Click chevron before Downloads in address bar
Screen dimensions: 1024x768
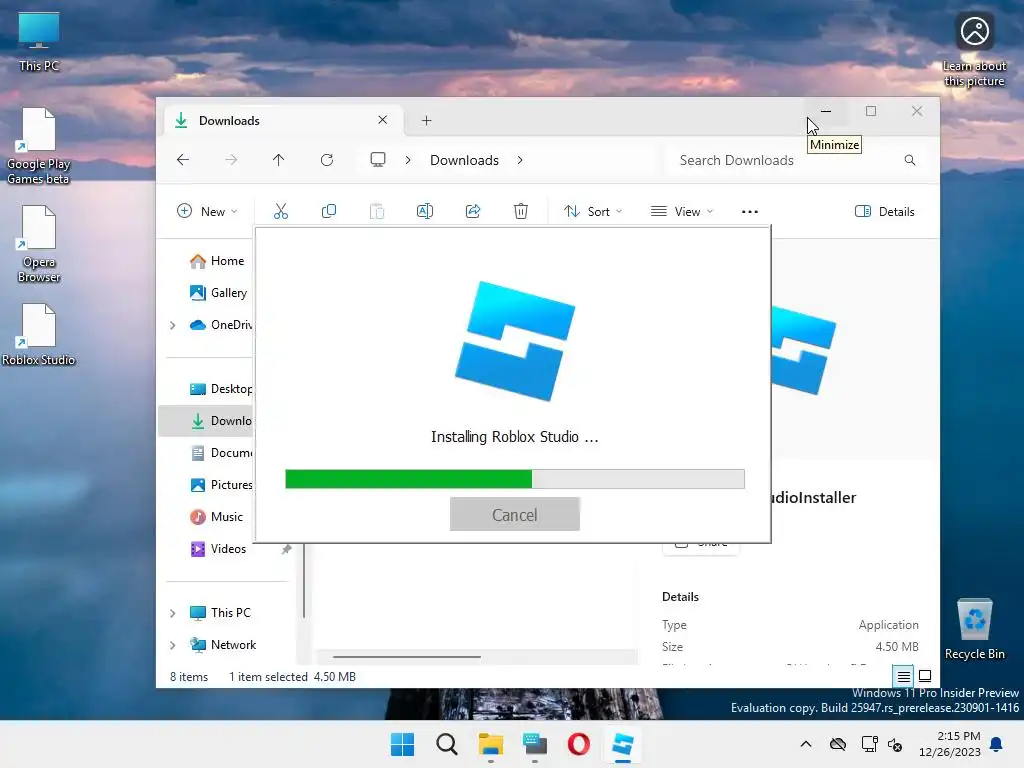click(x=408, y=160)
